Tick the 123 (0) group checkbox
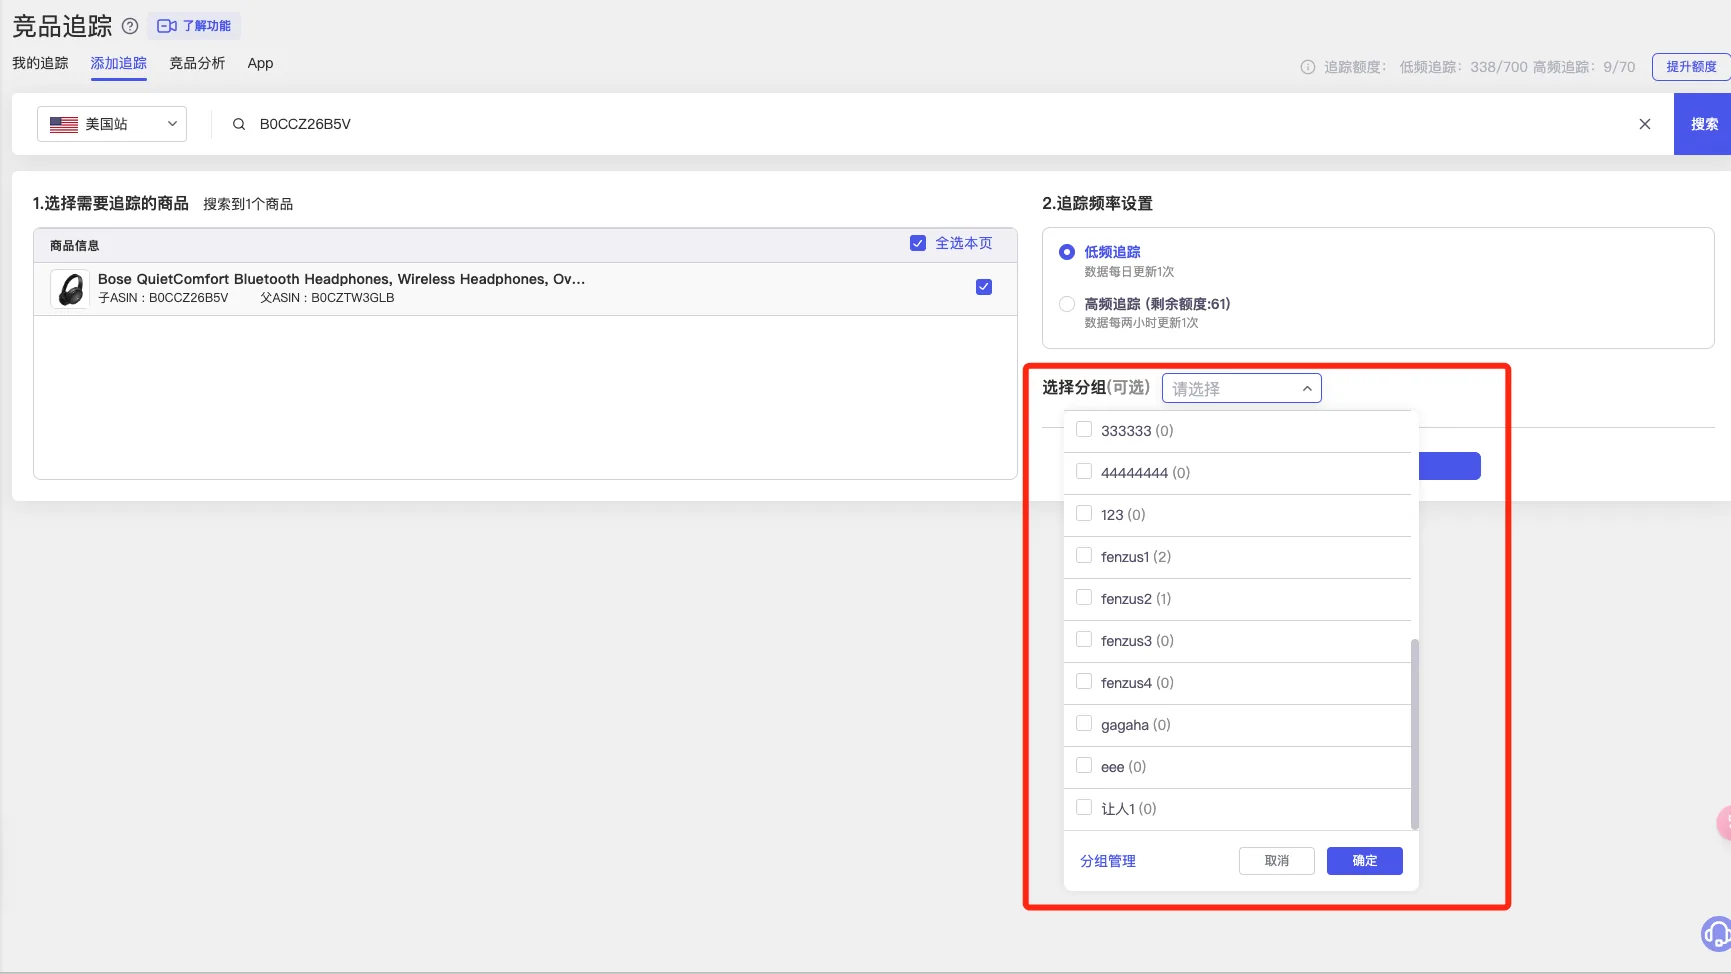This screenshot has height=974, width=1731. 1084,514
